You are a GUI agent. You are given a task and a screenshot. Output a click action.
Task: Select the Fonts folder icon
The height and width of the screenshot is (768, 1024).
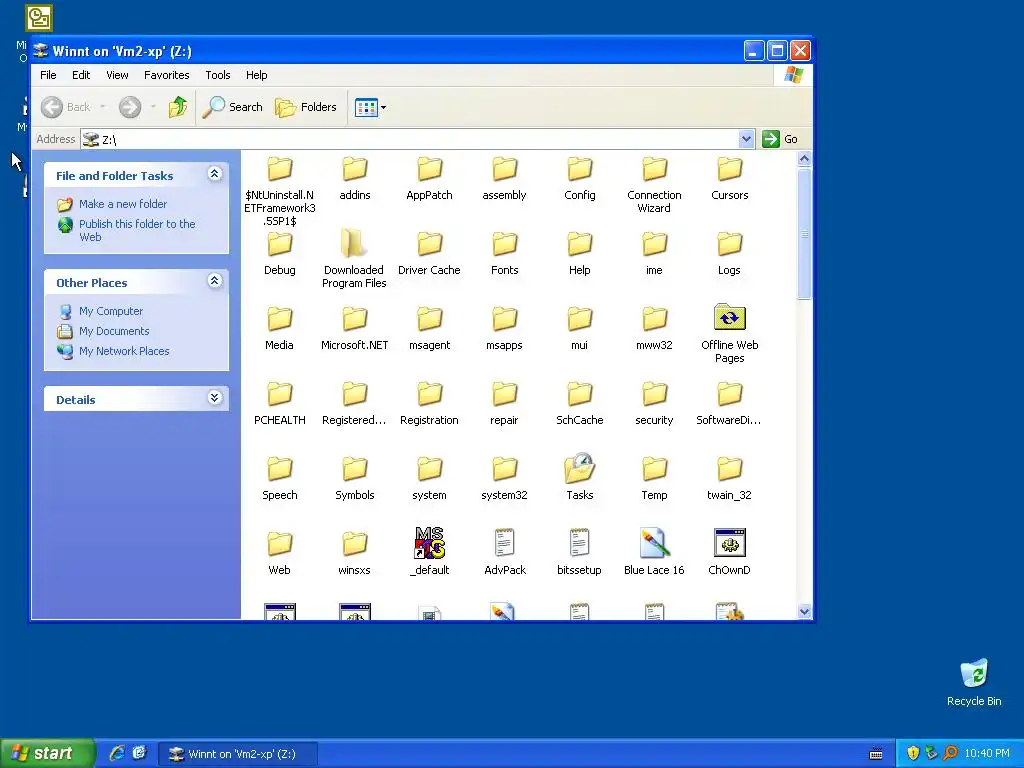click(504, 244)
